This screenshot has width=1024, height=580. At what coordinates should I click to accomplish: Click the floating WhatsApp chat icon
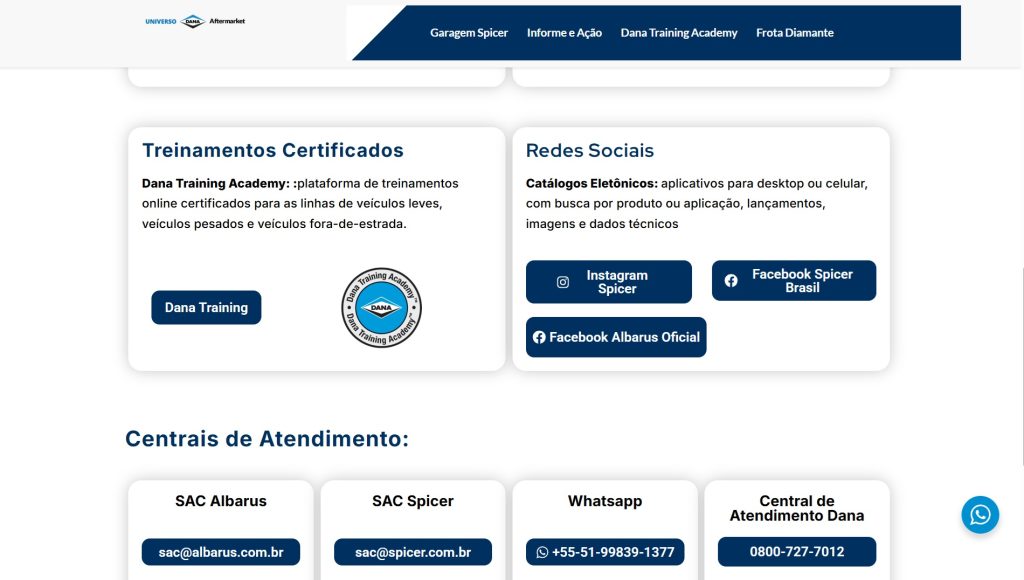click(980, 515)
